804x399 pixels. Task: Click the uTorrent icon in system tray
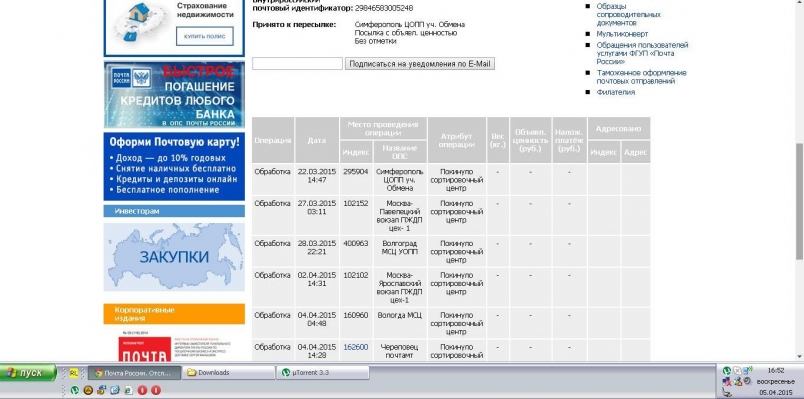point(727,370)
